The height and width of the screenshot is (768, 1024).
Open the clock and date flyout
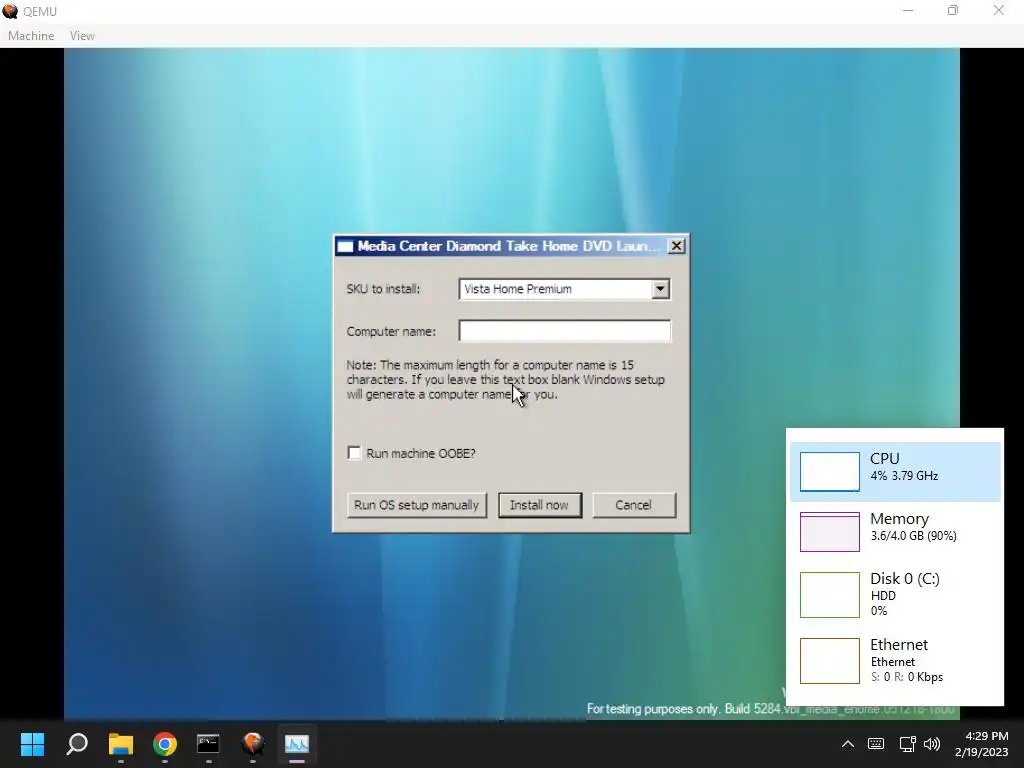point(981,744)
